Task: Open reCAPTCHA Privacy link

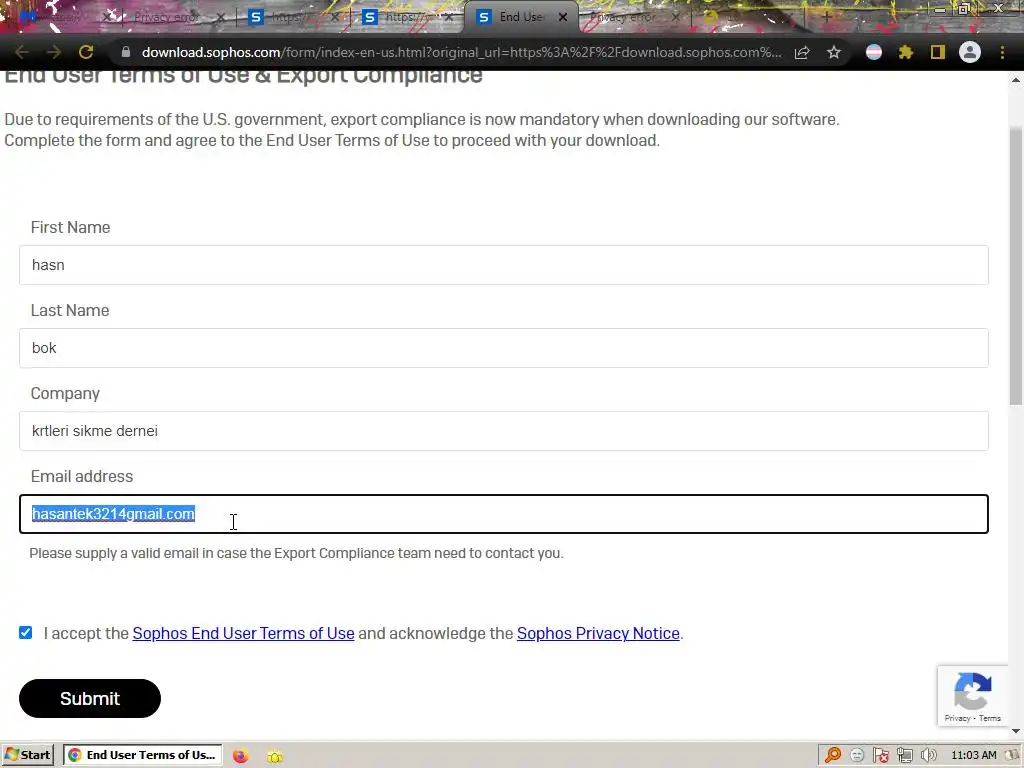Action: click(x=957, y=718)
